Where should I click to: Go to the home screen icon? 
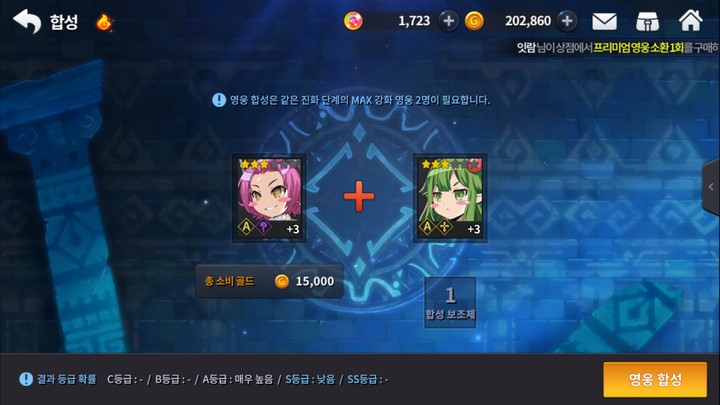(x=691, y=21)
